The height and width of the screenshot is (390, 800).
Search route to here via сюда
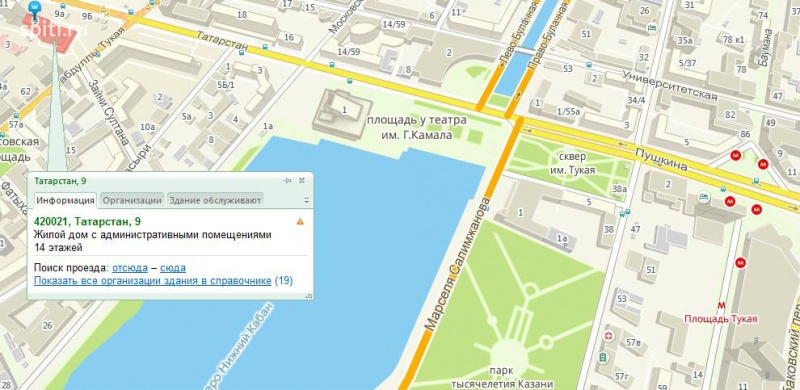point(173,268)
